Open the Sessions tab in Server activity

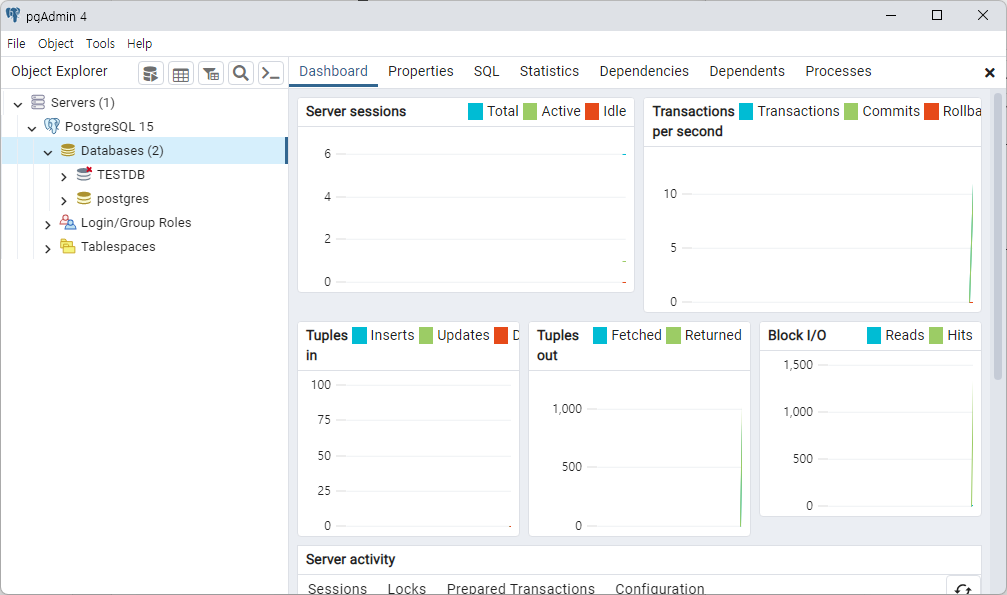coord(337,588)
